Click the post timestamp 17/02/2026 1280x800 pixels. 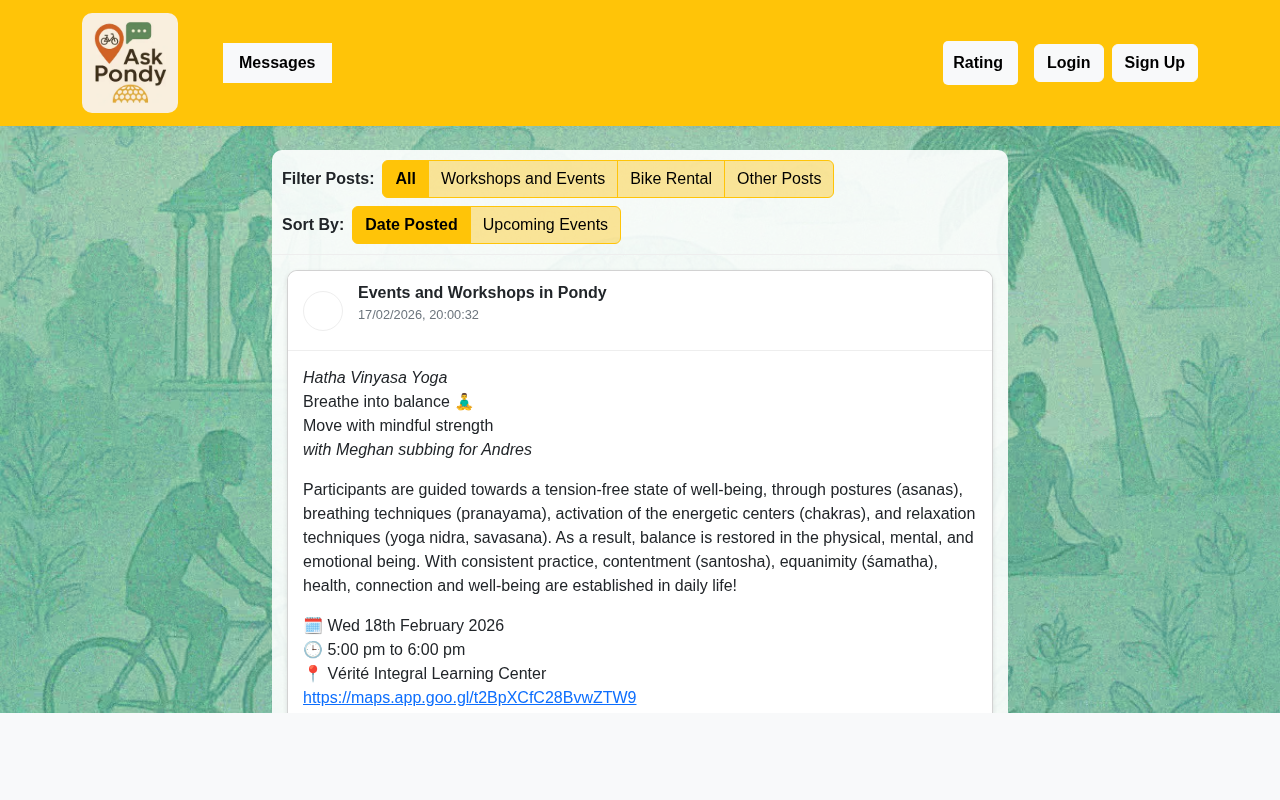[418, 313]
